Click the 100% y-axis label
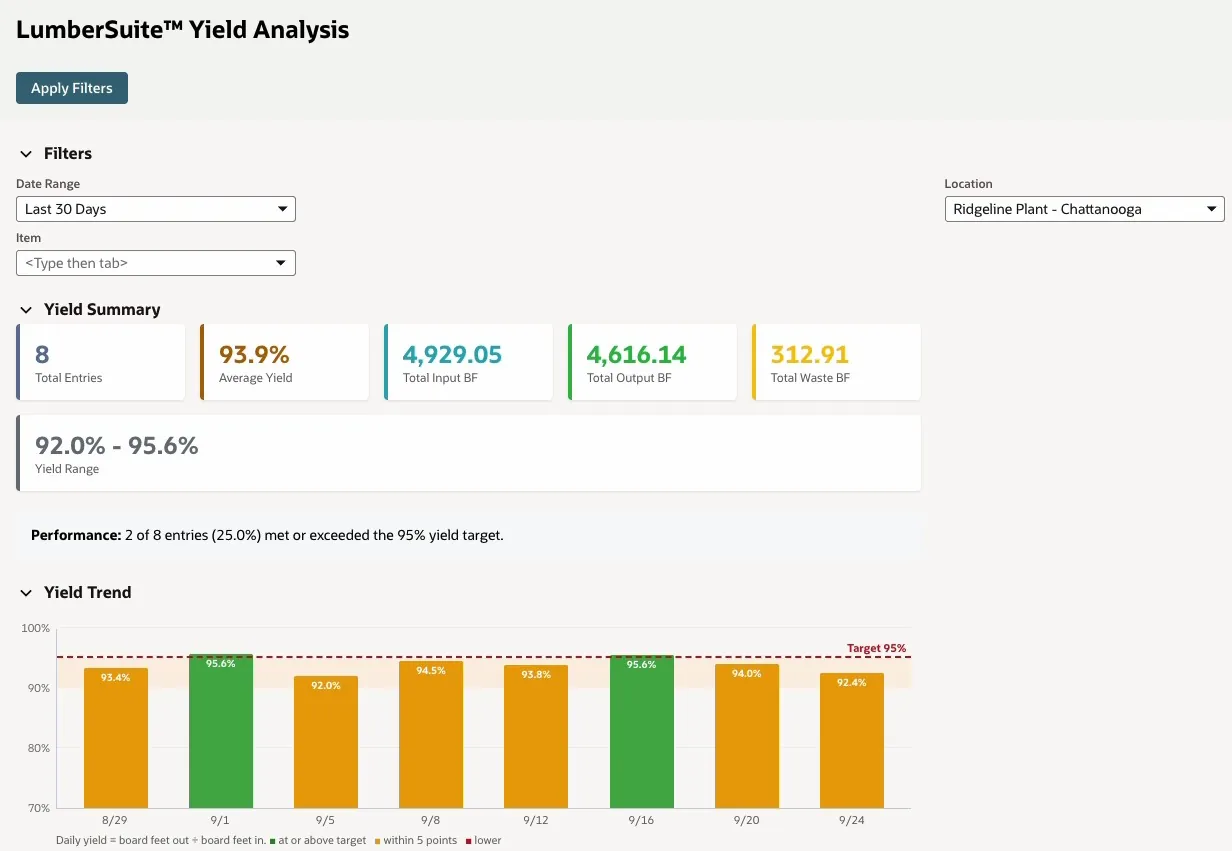 click(35, 628)
